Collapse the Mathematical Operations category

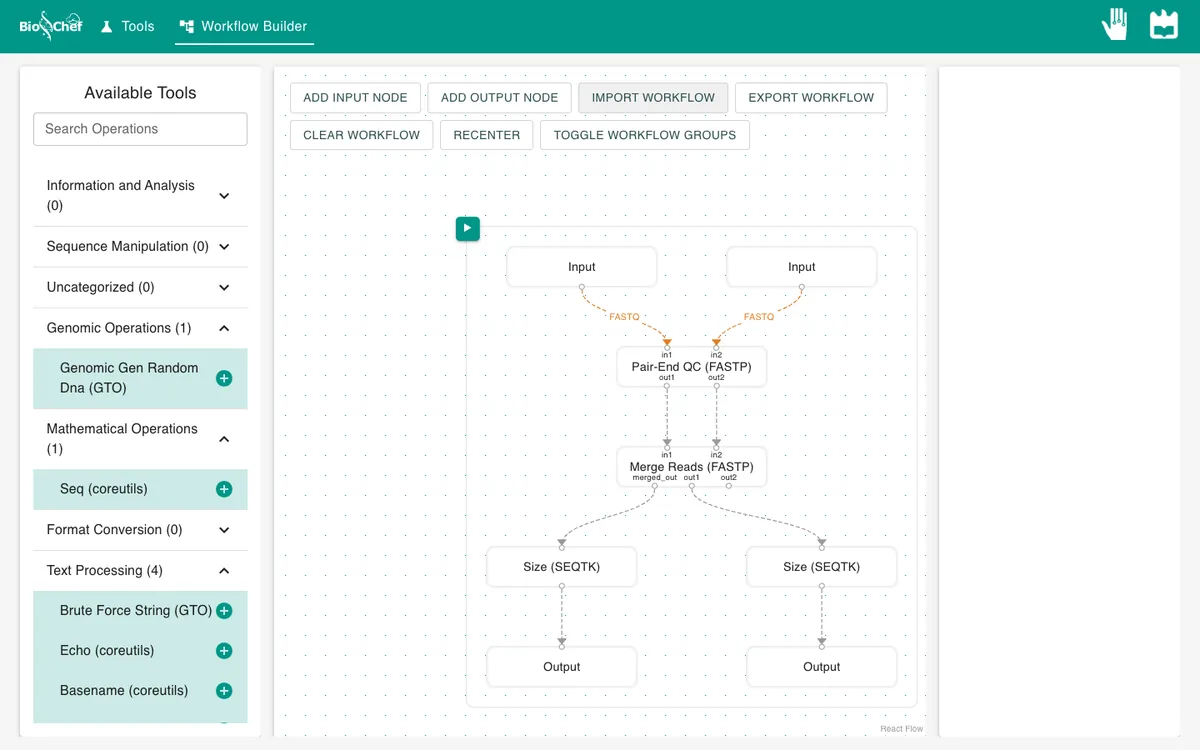click(140, 439)
